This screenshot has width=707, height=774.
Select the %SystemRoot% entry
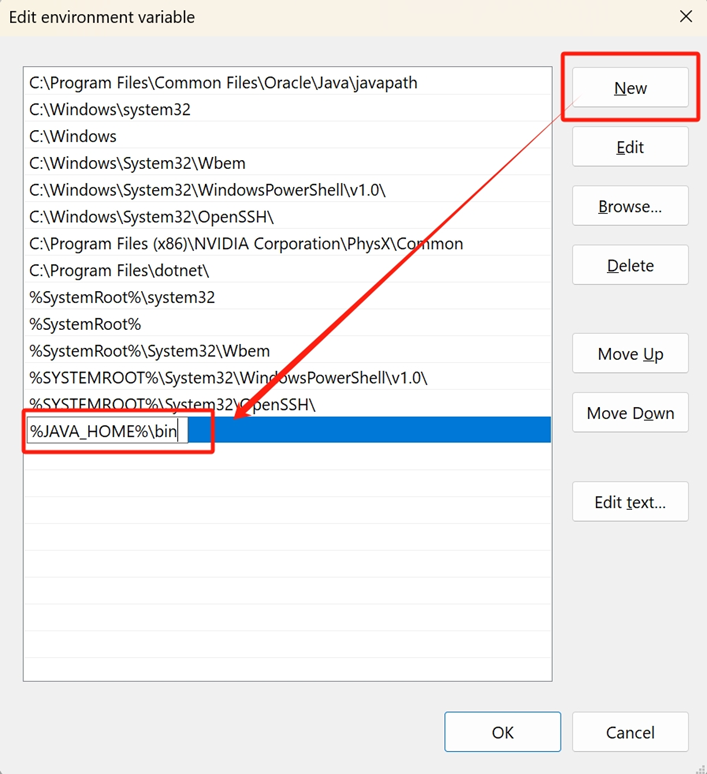click(x=85, y=325)
